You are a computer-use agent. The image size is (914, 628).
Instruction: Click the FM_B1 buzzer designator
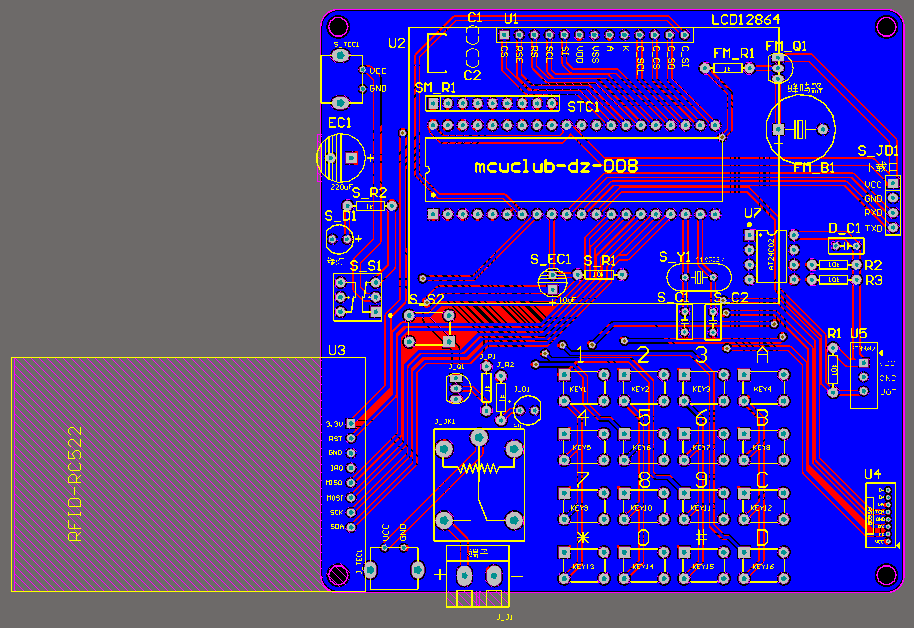[814, 168]
